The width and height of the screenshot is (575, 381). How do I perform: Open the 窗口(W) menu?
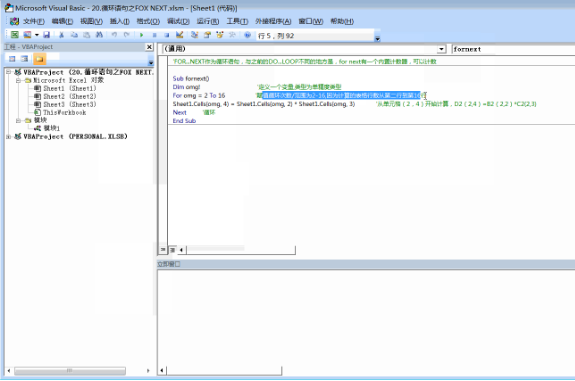[311, 21]
